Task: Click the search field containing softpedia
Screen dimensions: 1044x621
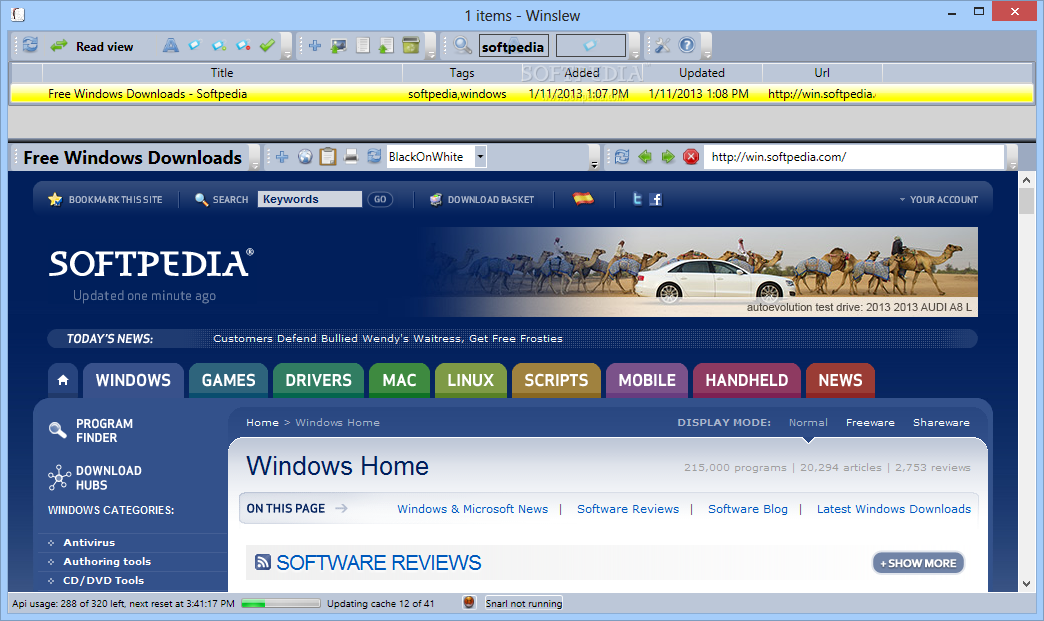Action: pos(513,46)
